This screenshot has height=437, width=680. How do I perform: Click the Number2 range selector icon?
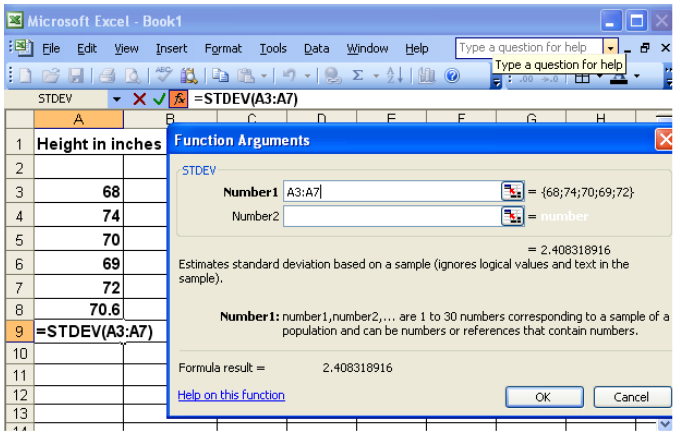512,216
